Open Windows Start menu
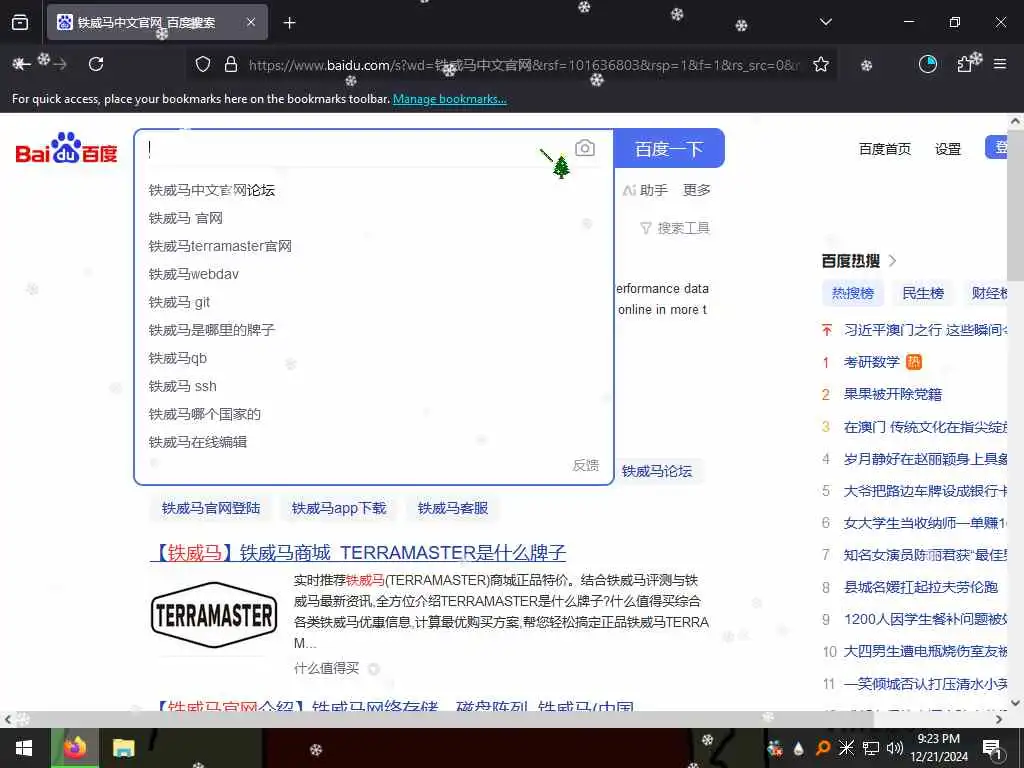The height and width of the screenshot is (768, 1024). pos(24,748)
